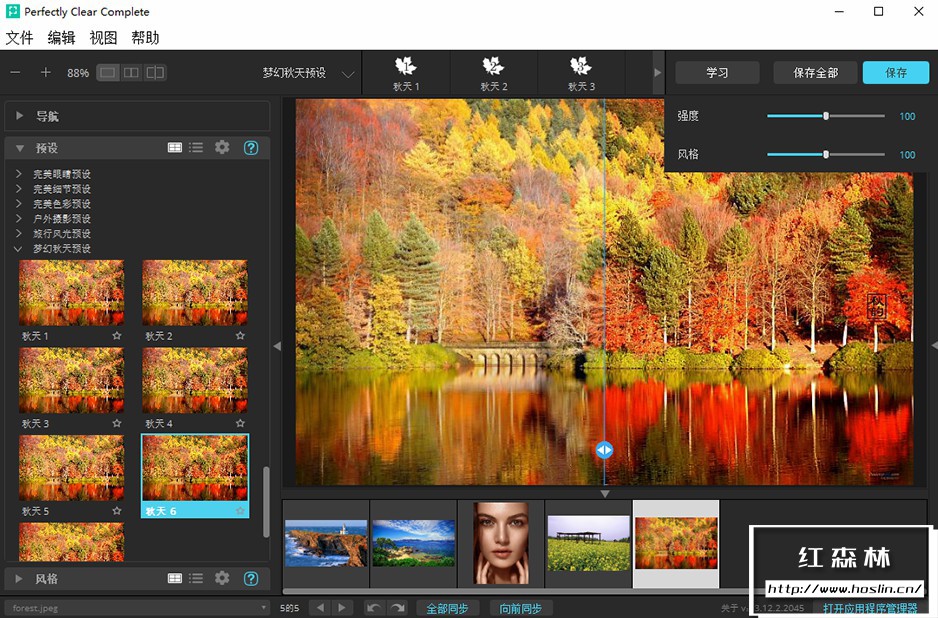Select the 秋天 4 preset thumbnail
This screenshot has width=938, height=618.
(194, 380)
